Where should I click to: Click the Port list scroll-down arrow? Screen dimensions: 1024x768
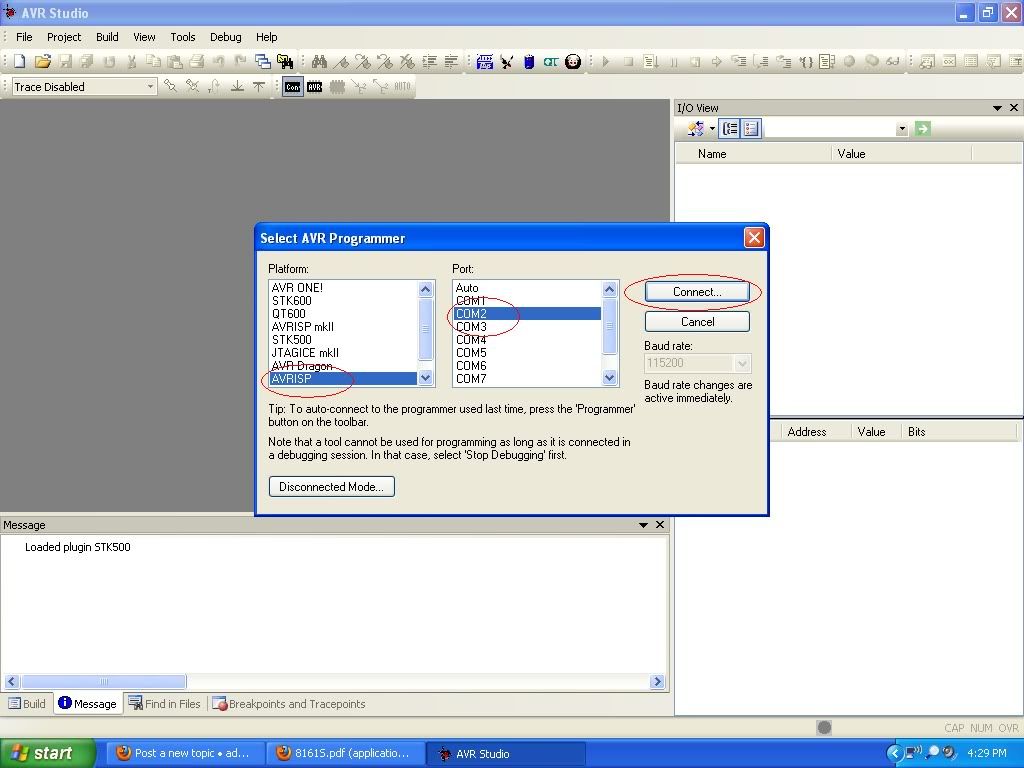(x=609, y=377)
